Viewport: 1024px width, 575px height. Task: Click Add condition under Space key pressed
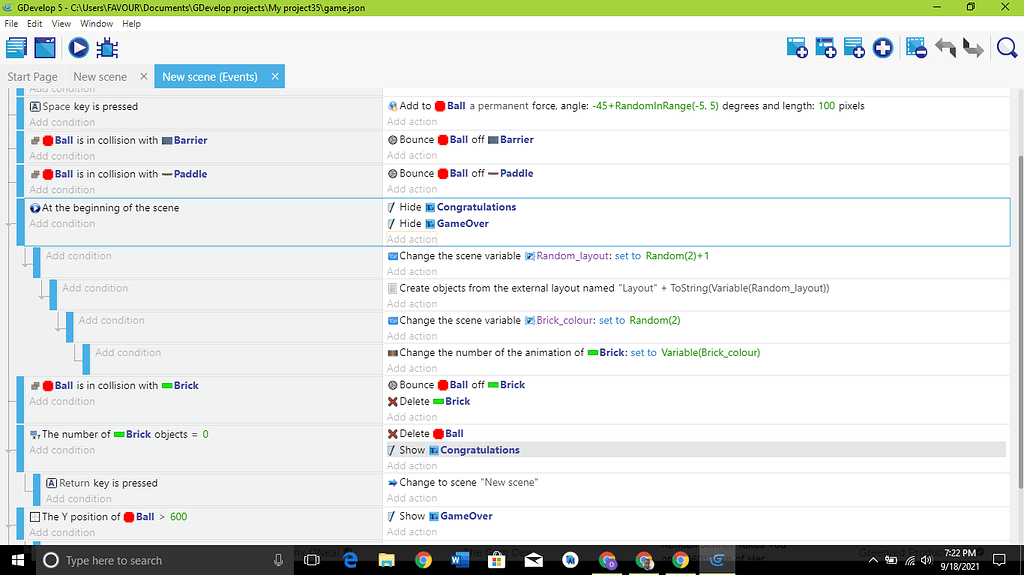[62, 122]
